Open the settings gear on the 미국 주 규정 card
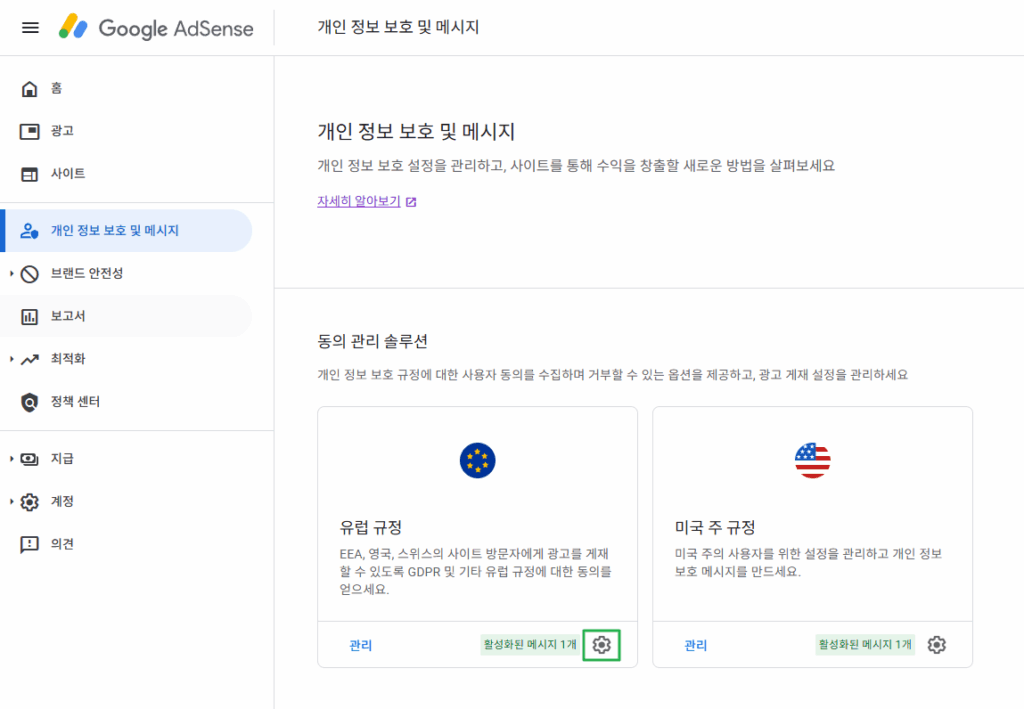Screen dimensions: 1024x709 [x=936, y=645]
